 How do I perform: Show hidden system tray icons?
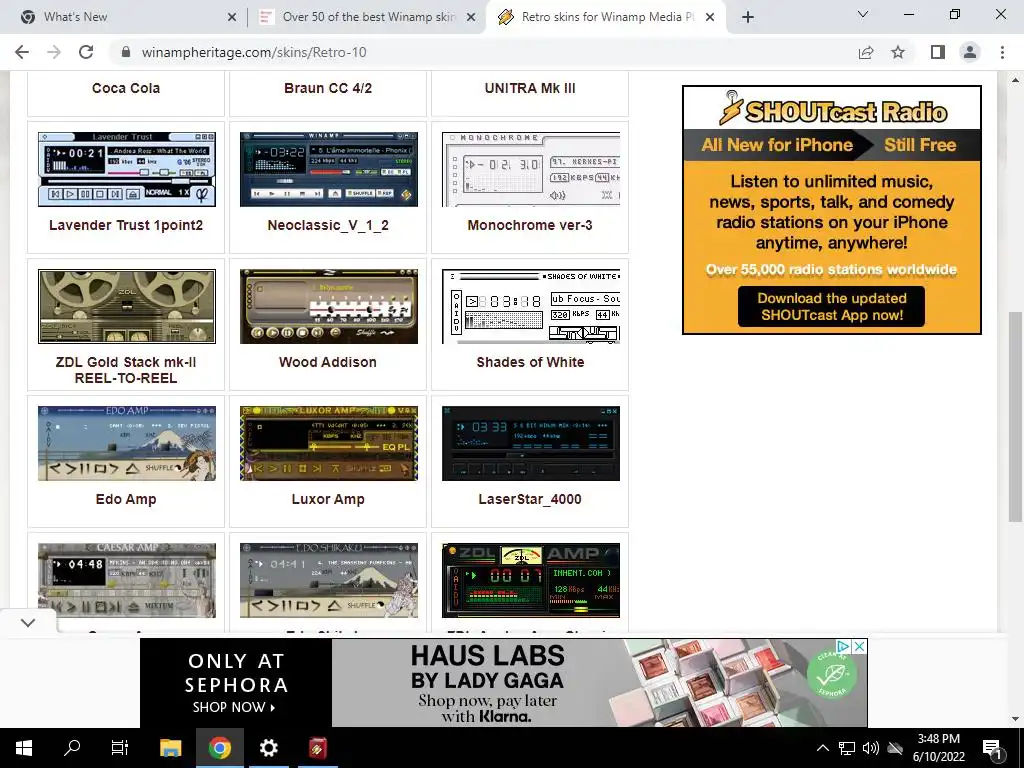tap(823, 748)
